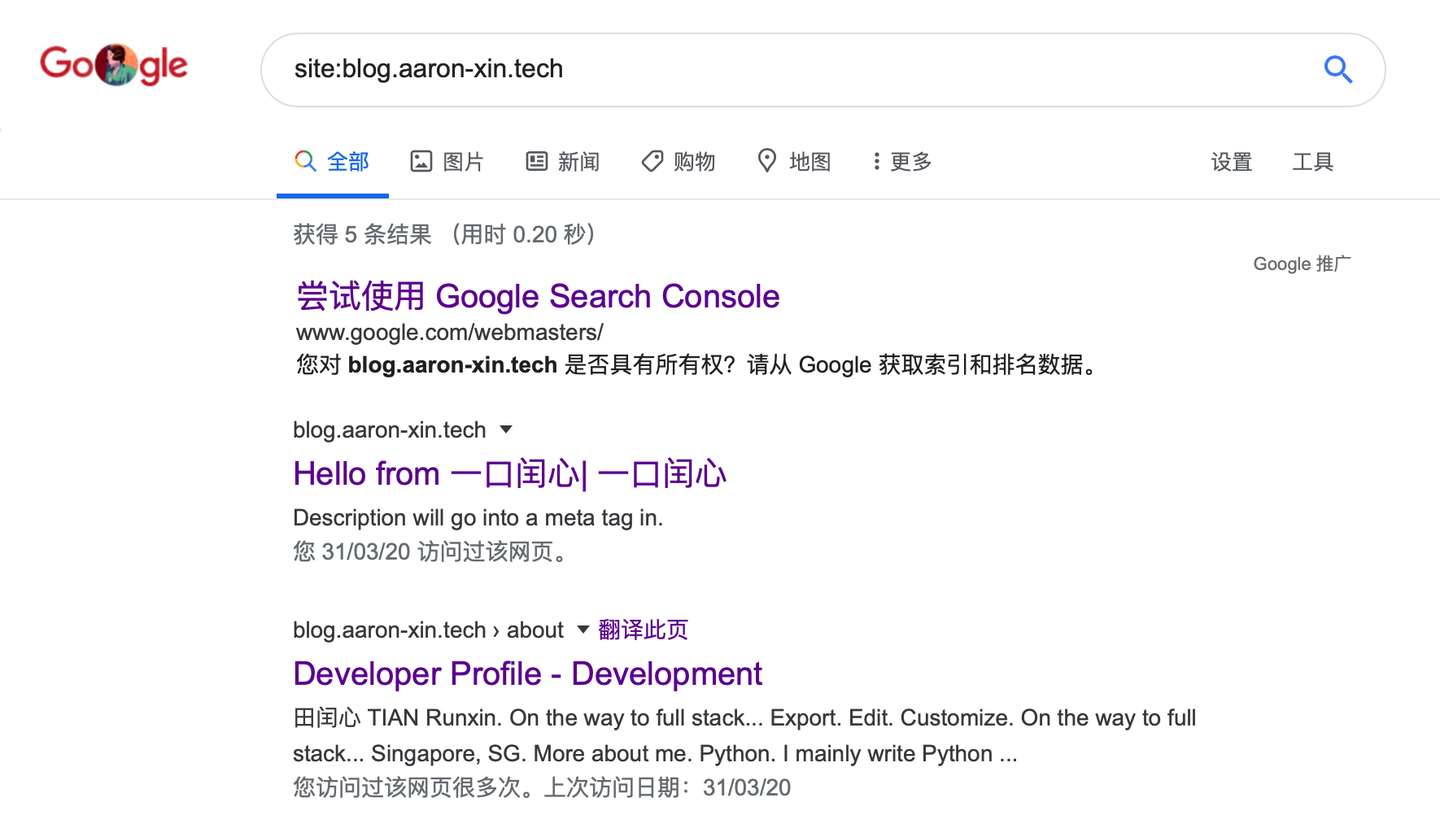Open the 设置 menu
1440x828 pixels.
(x=1231, y=162)
